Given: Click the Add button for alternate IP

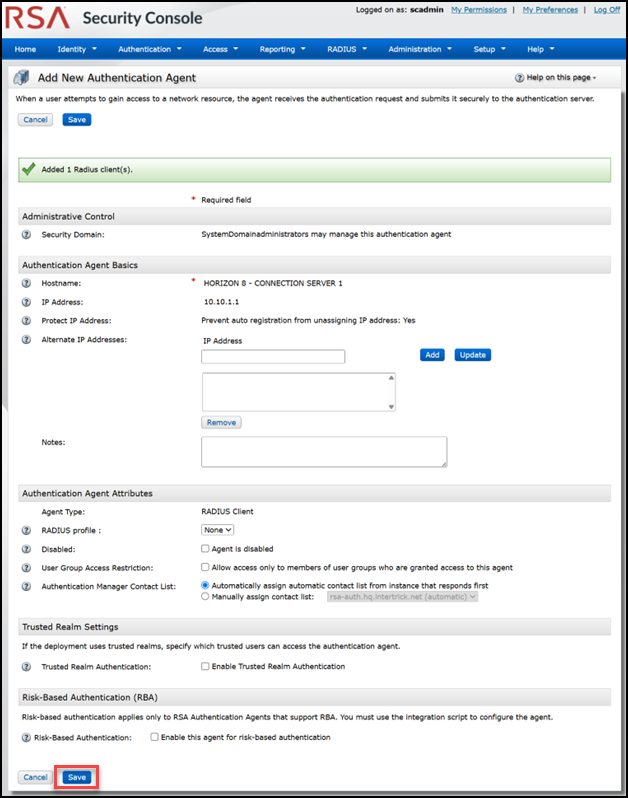Looking at the screenshot, I should click(x=432, y=355).
